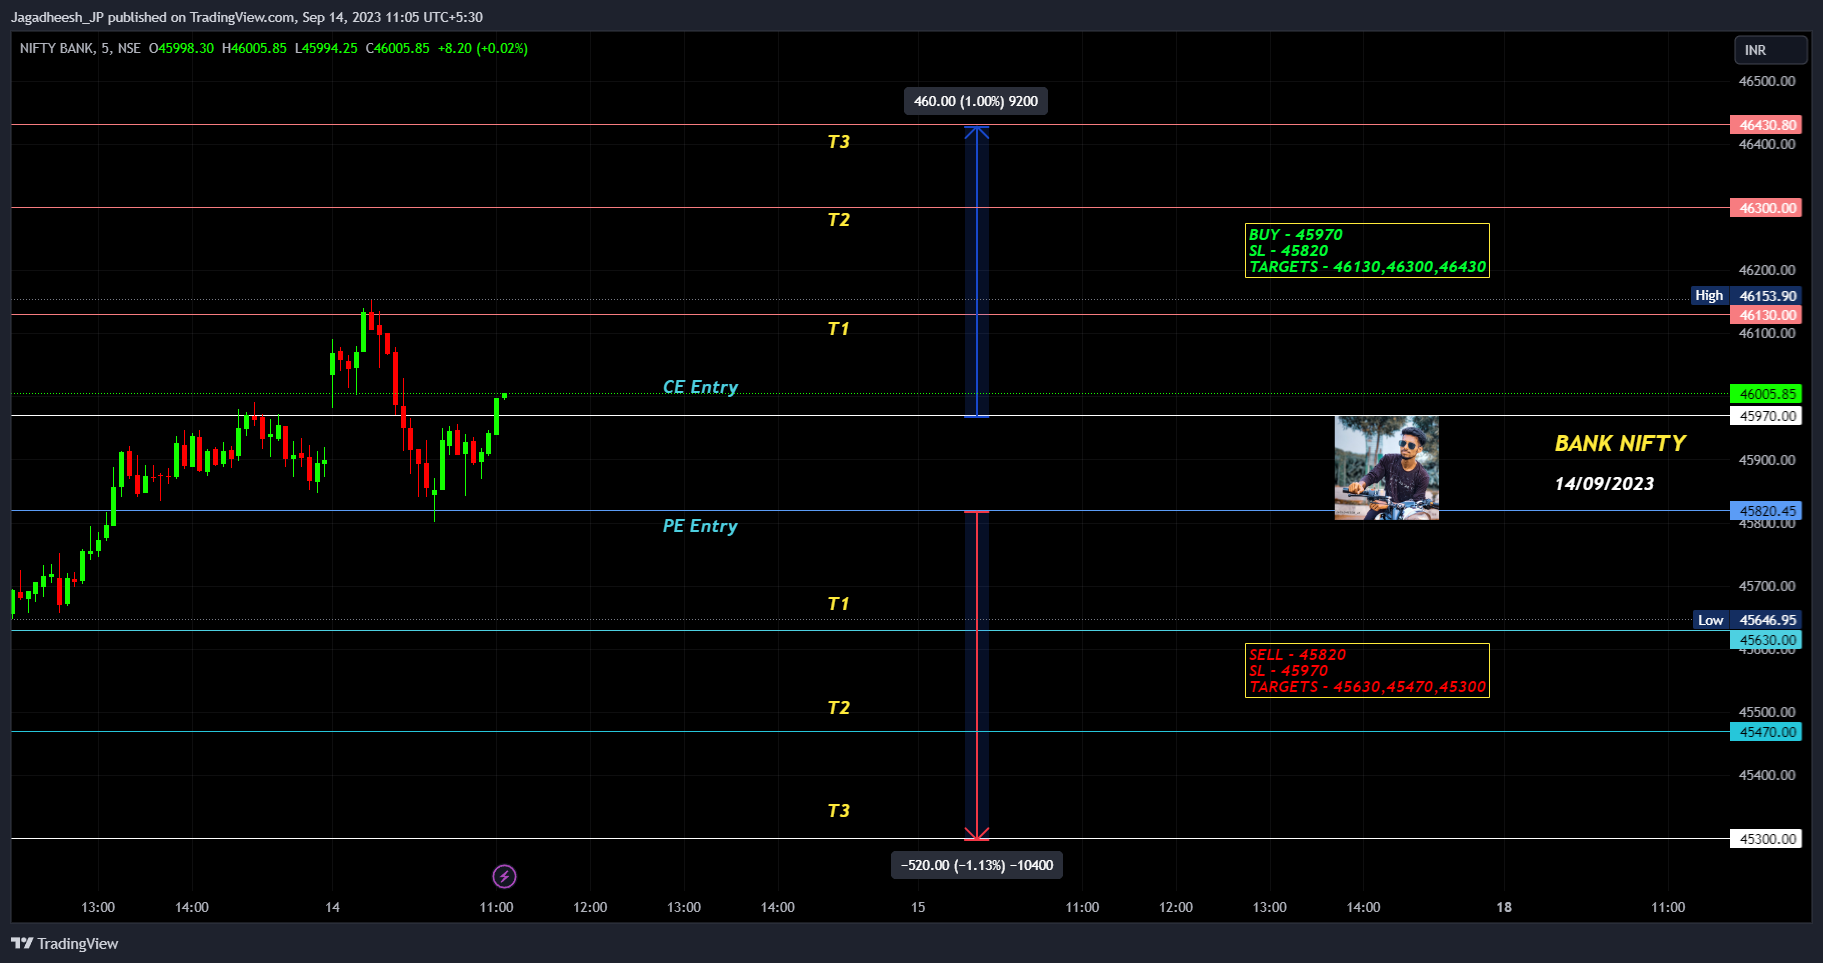Select the red SELL - 45820 note box
The height and width of the screenshot is (963, 1823).
1367,670
